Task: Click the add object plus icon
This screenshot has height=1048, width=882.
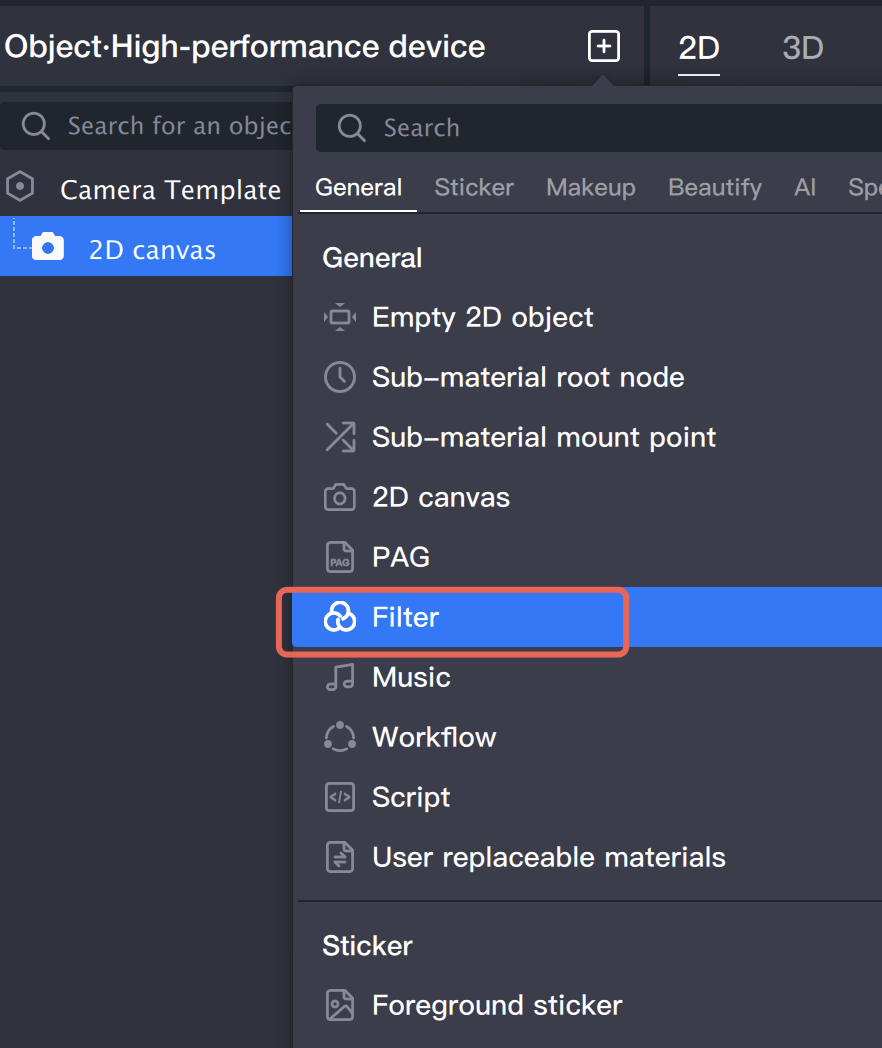Action: pyautogui.click(x=603, y=46)
